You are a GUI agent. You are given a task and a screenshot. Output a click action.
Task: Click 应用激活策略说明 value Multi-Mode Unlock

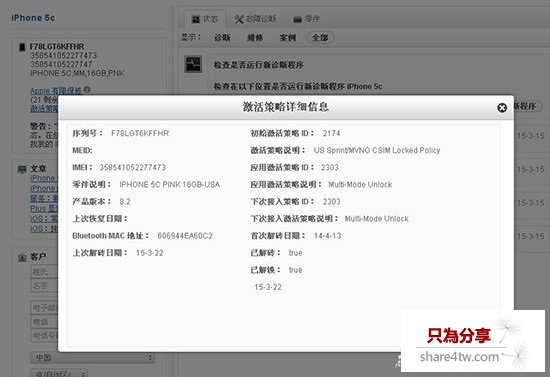point(360,184)
